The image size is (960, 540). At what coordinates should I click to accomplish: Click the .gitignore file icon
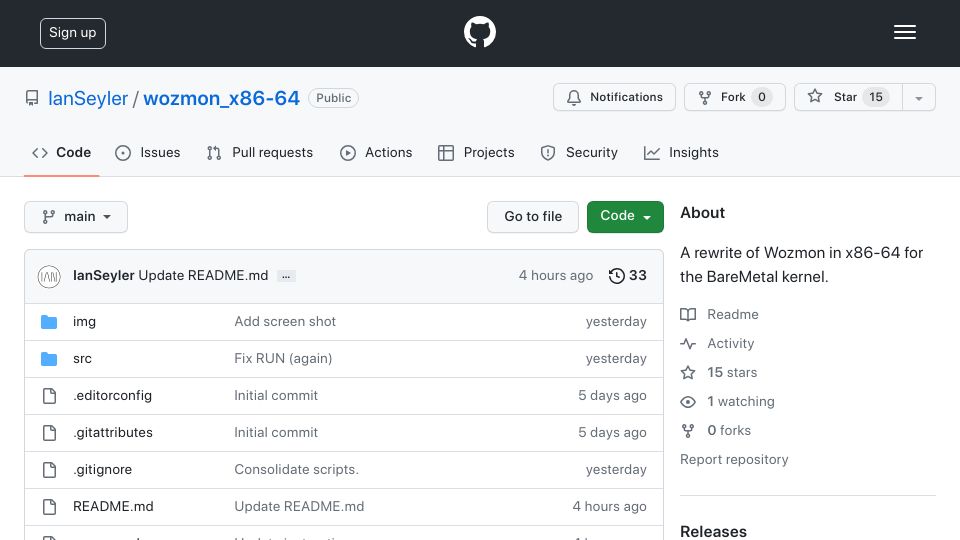click(x=50, y=470)
